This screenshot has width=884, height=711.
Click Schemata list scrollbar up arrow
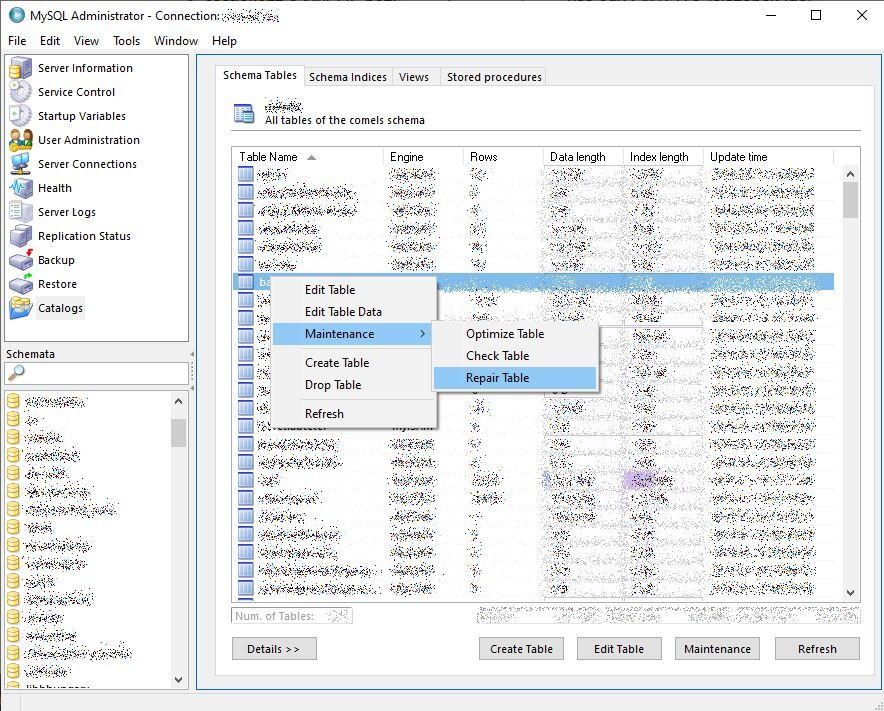coord(179,401)
